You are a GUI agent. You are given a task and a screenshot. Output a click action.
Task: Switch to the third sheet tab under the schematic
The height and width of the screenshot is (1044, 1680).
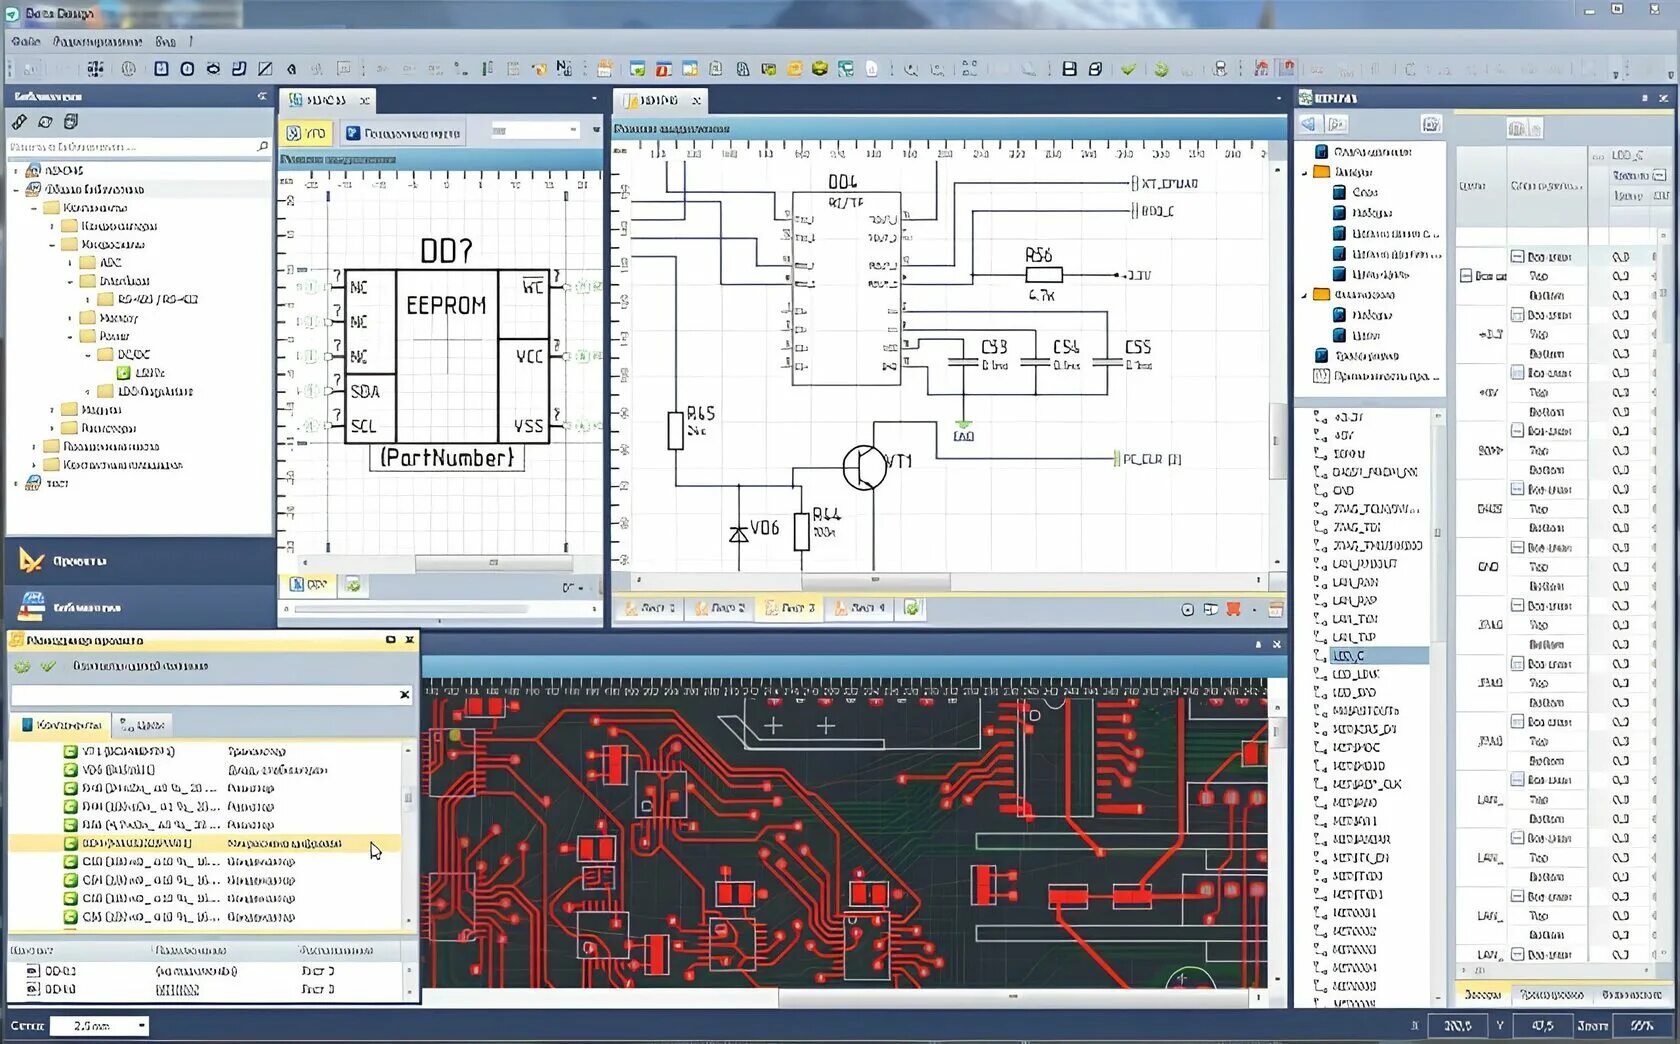click(x=789, y=608)
